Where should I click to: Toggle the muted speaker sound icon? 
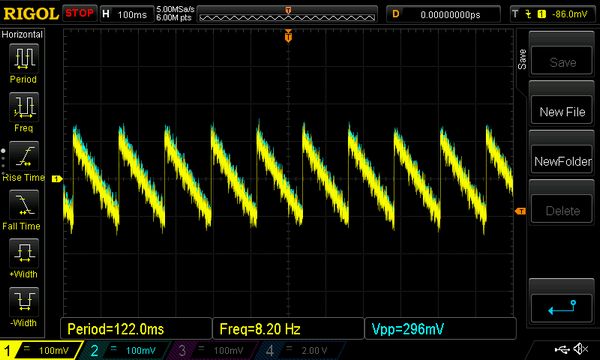pos(580,349)
